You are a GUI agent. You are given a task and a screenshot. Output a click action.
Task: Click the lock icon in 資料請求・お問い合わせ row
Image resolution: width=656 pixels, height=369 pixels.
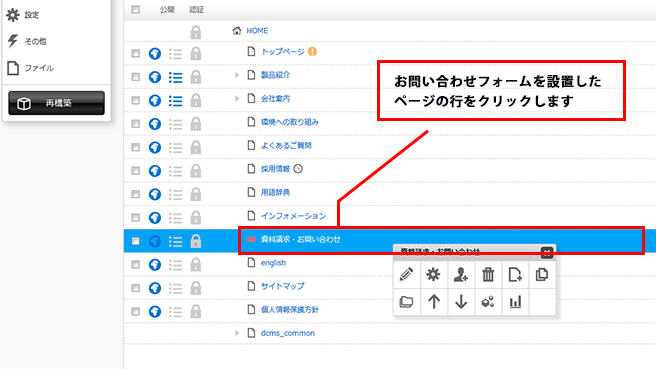pos(195,241)
